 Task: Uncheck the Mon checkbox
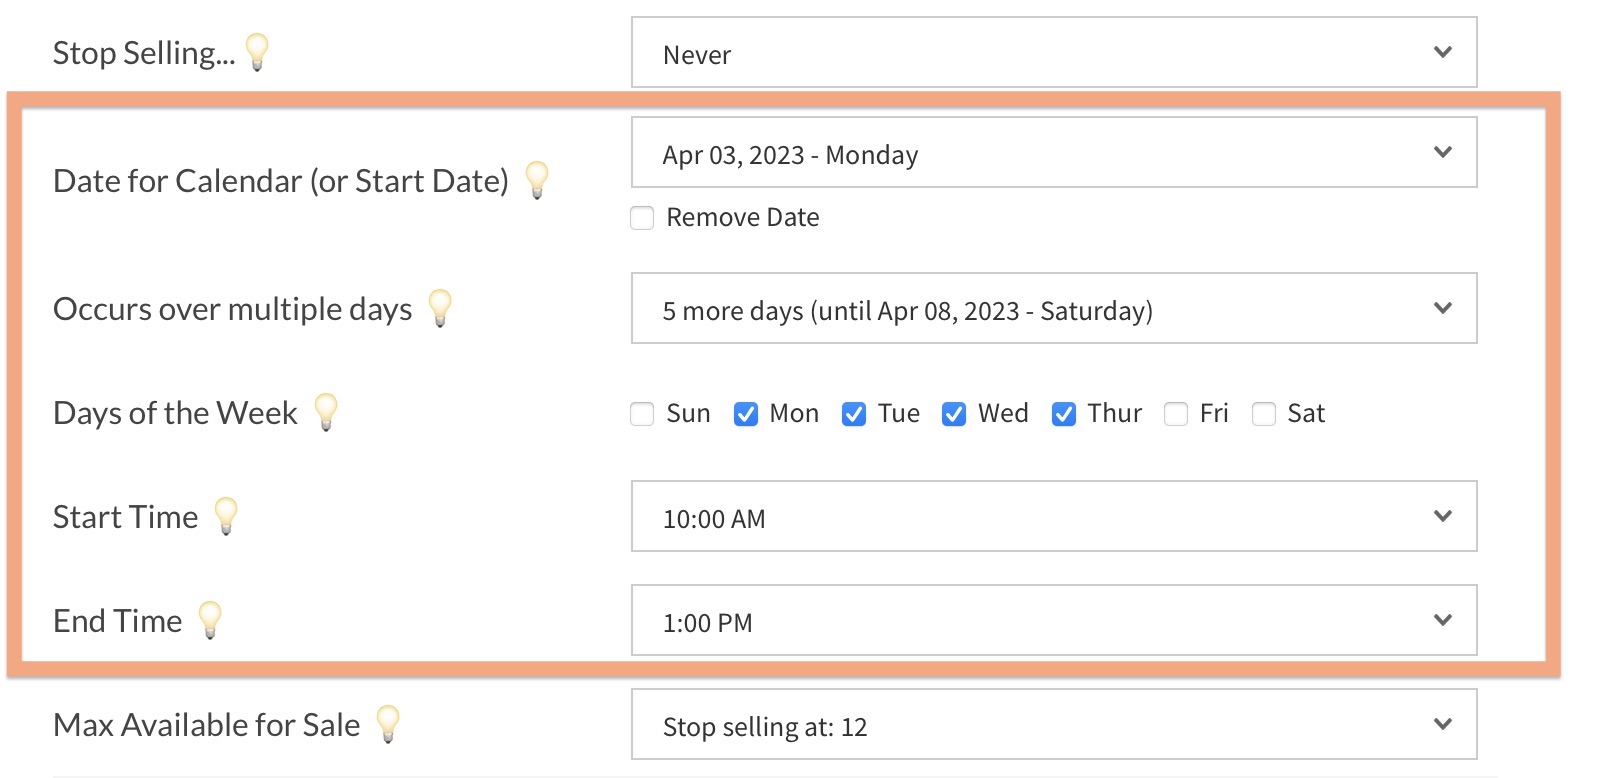point(746,414)
